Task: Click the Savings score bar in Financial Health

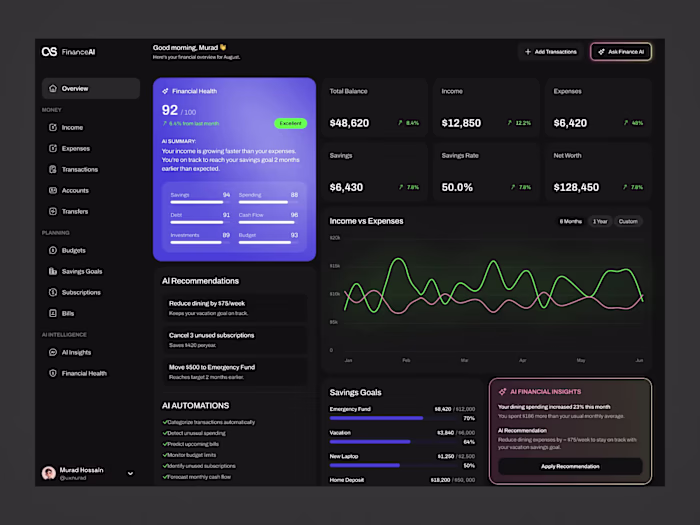Action: coord(200,202)
